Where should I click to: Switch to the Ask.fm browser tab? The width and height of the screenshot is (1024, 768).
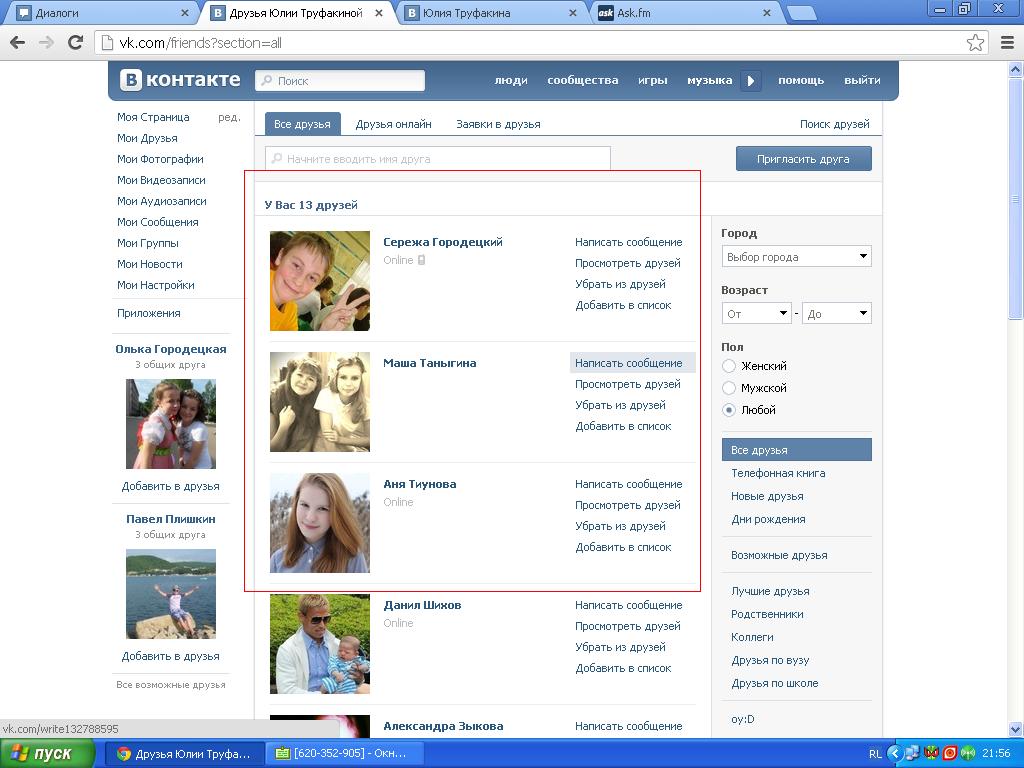[x=682, y=13]
